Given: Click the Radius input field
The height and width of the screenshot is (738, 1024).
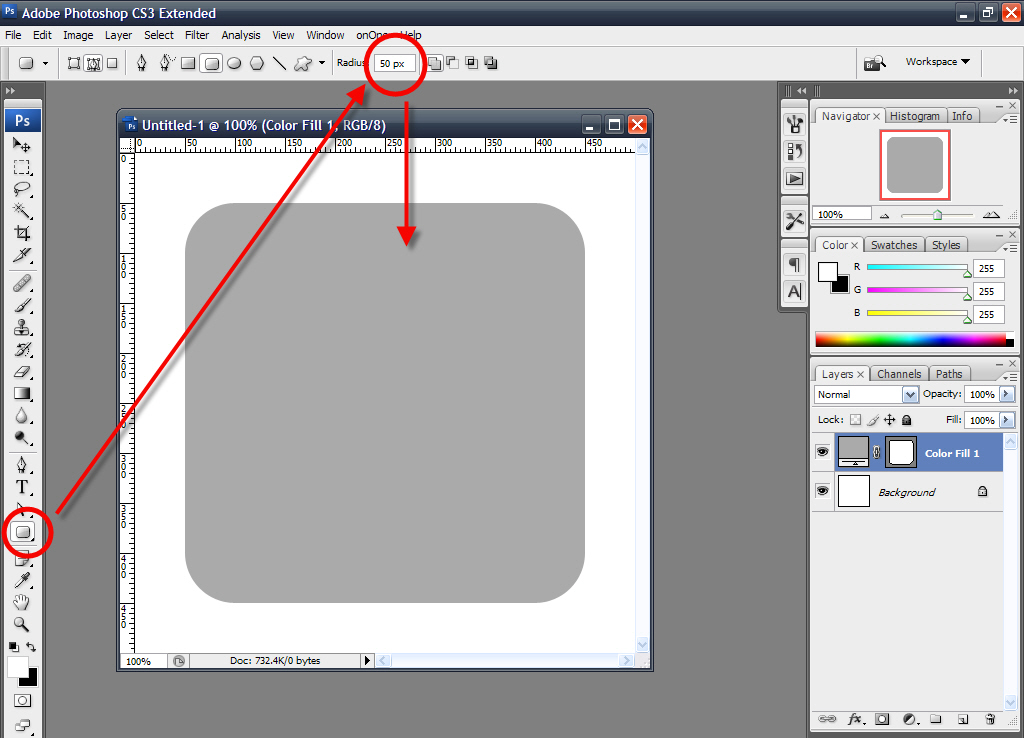Looking at the screenshot, I should 393,63.
